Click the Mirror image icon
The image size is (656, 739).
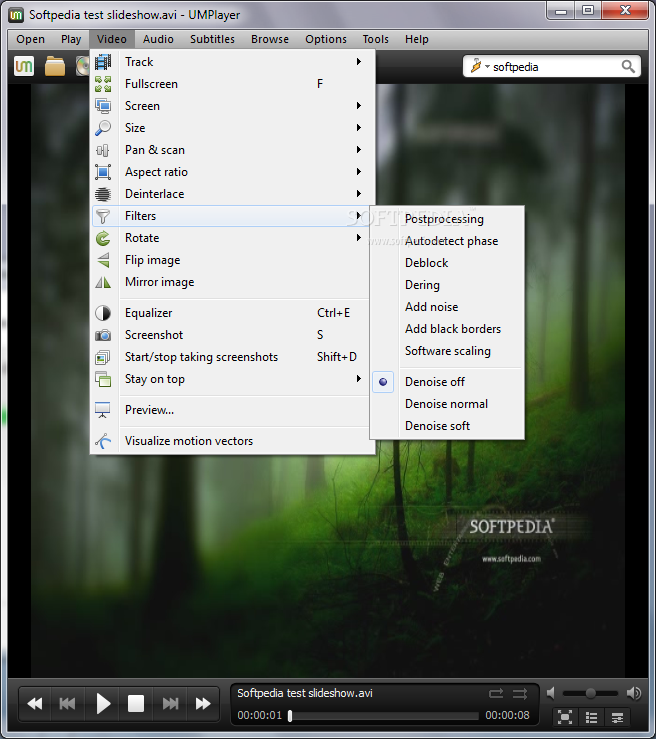coord(103,282)
